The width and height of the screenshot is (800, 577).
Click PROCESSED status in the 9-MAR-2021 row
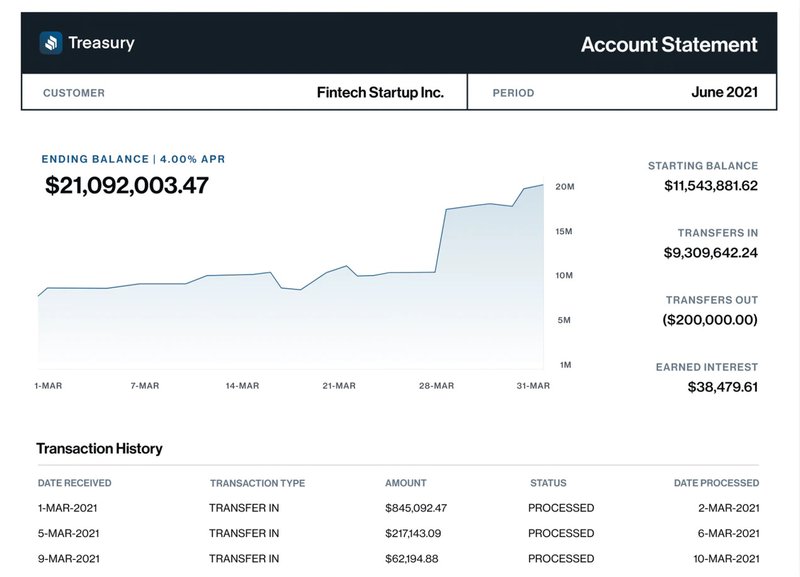561,559
